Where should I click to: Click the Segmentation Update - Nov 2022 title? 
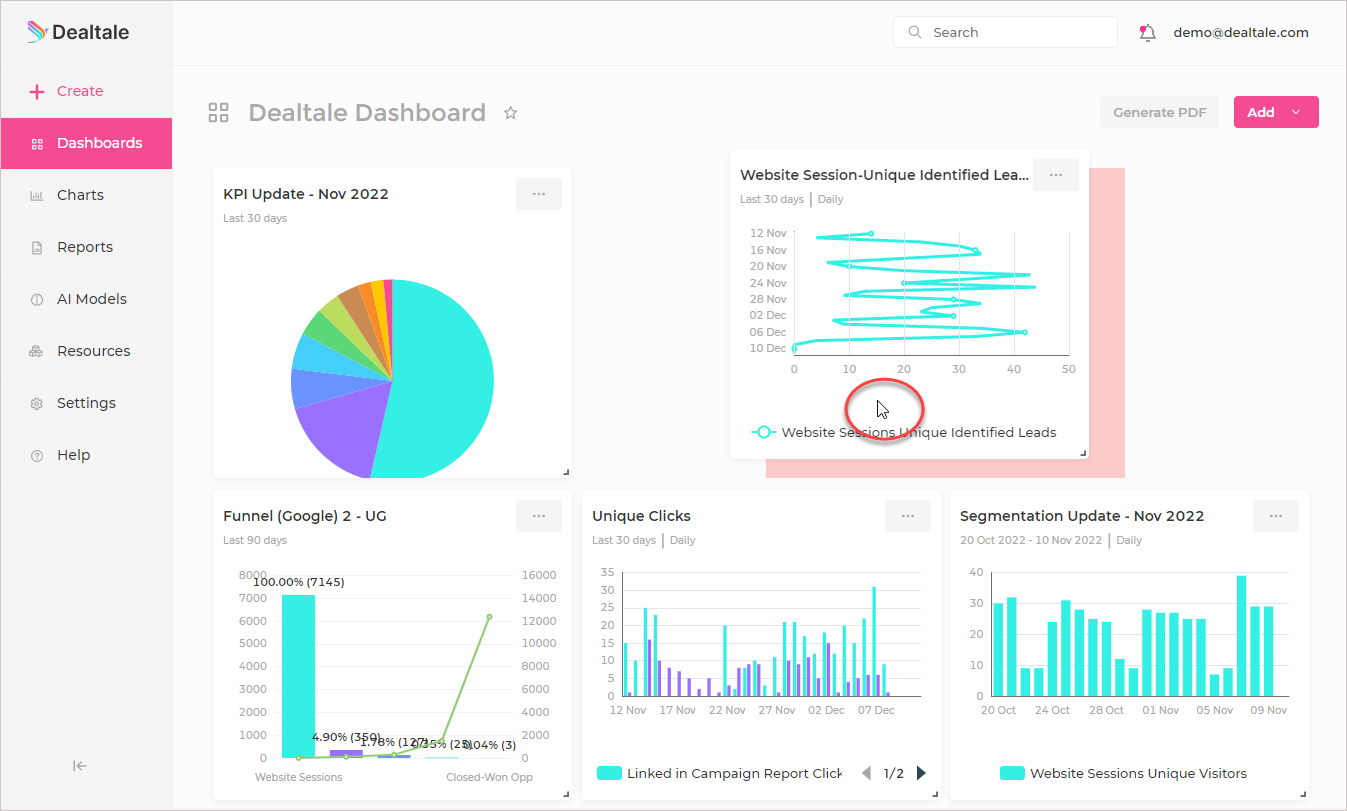pos(1082,516)
